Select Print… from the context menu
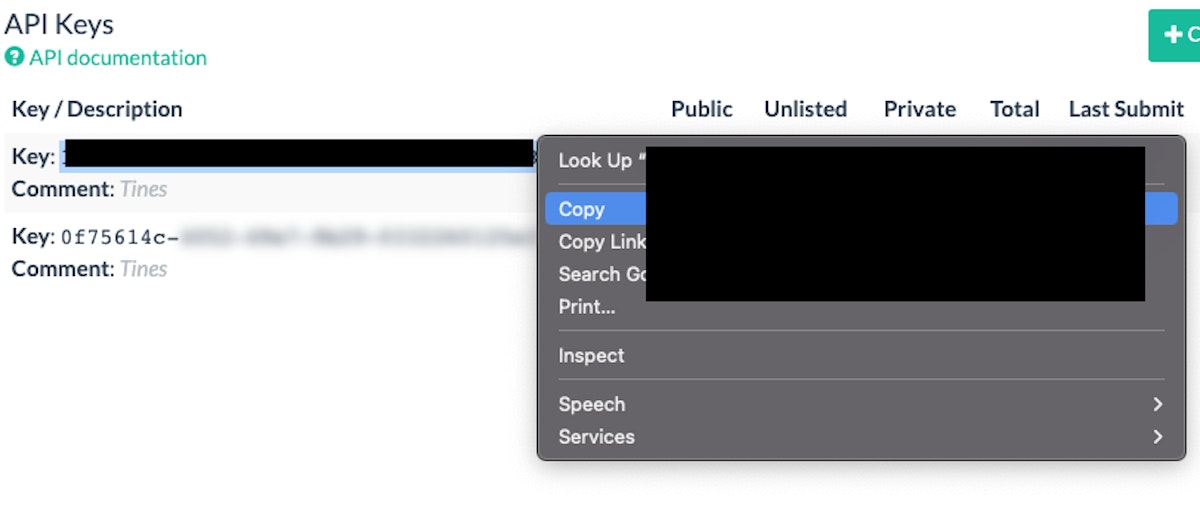Image resolution: width=1200 pixels, height=507 pixels. (587, 307)
